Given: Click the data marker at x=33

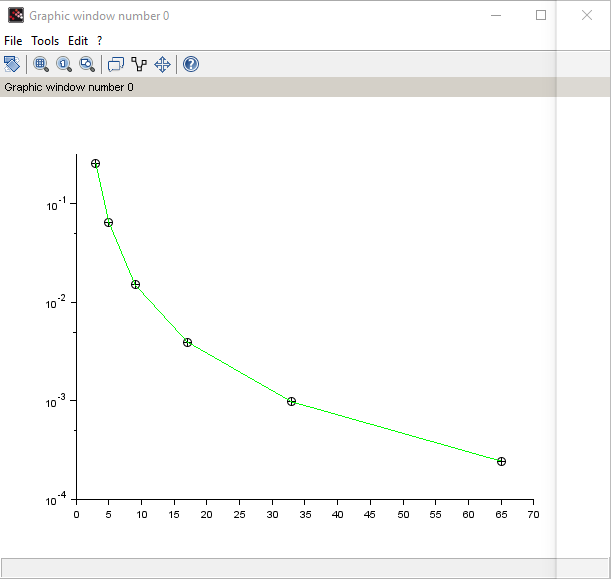Looking at the screenshot, I should click(x=291, y=401).
